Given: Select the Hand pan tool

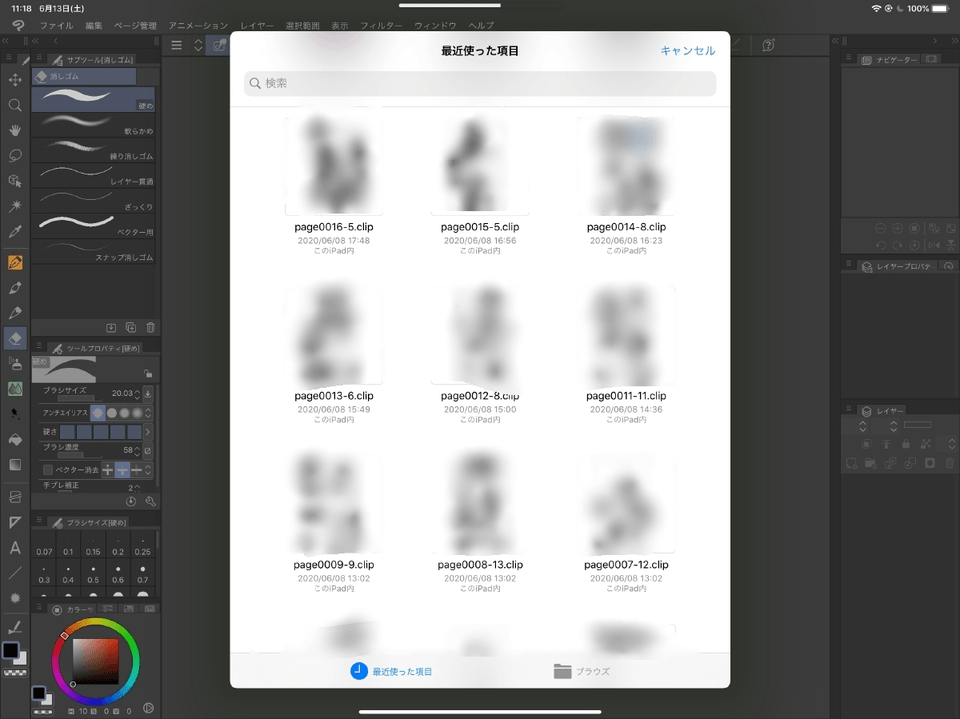Looking at the screenshot, I should [15, 130].
